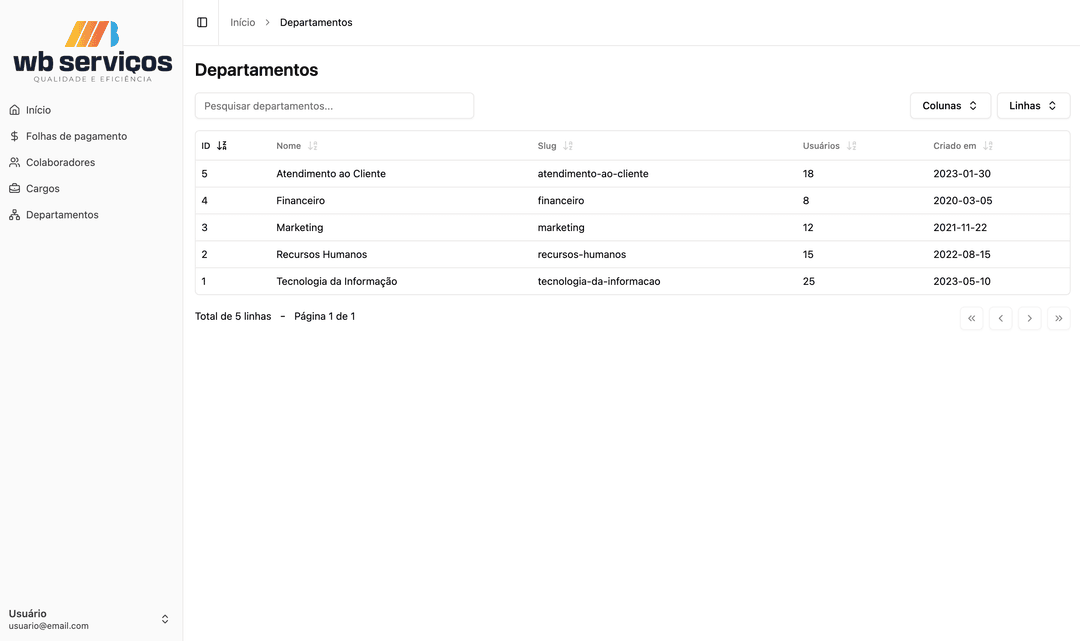
Task: Click the WB Serviços logo
Action: coord(92,52)
